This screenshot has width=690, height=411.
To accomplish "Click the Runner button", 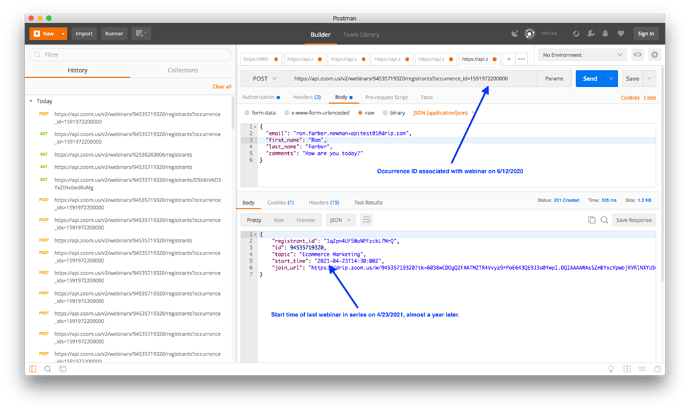I will click(x=114, y=33).
